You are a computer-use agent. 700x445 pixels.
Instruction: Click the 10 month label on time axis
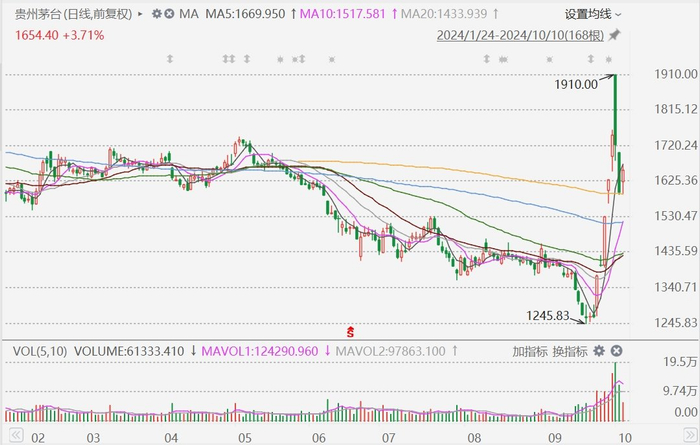(625, 438)
